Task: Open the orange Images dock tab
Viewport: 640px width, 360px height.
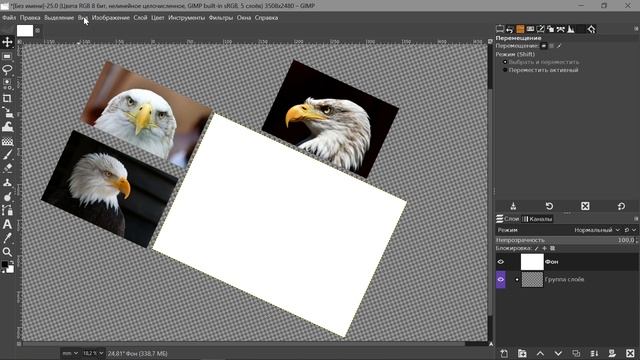Action: pos(520,29)
